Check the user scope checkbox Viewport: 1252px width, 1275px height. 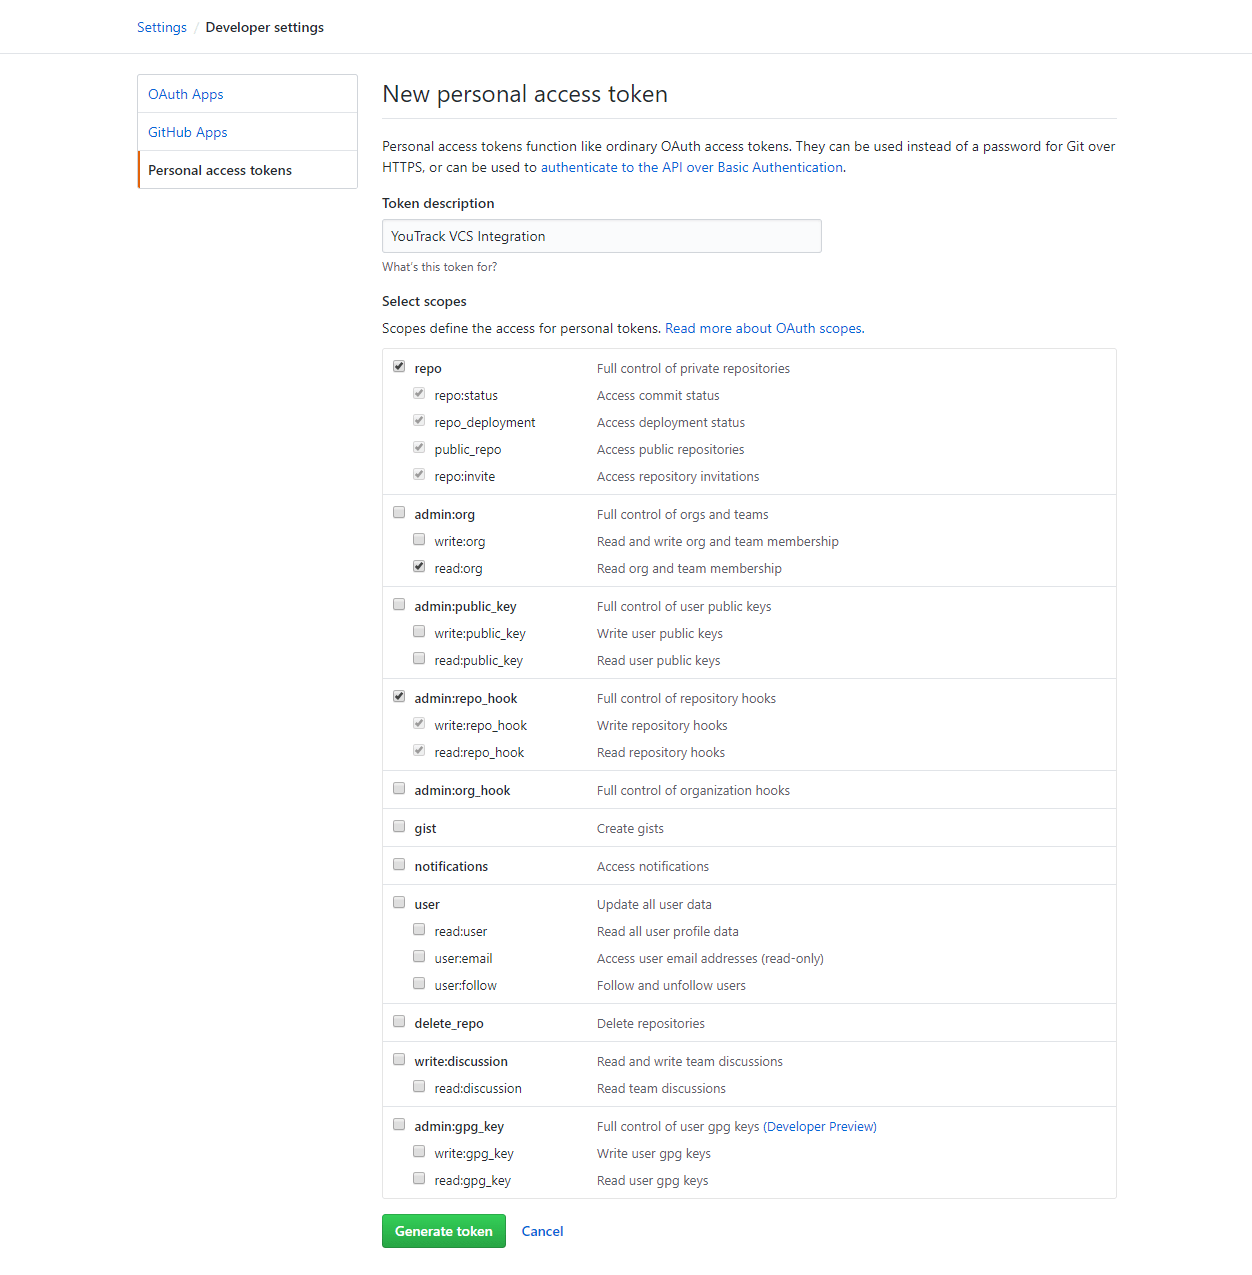(x=399, y=901)
